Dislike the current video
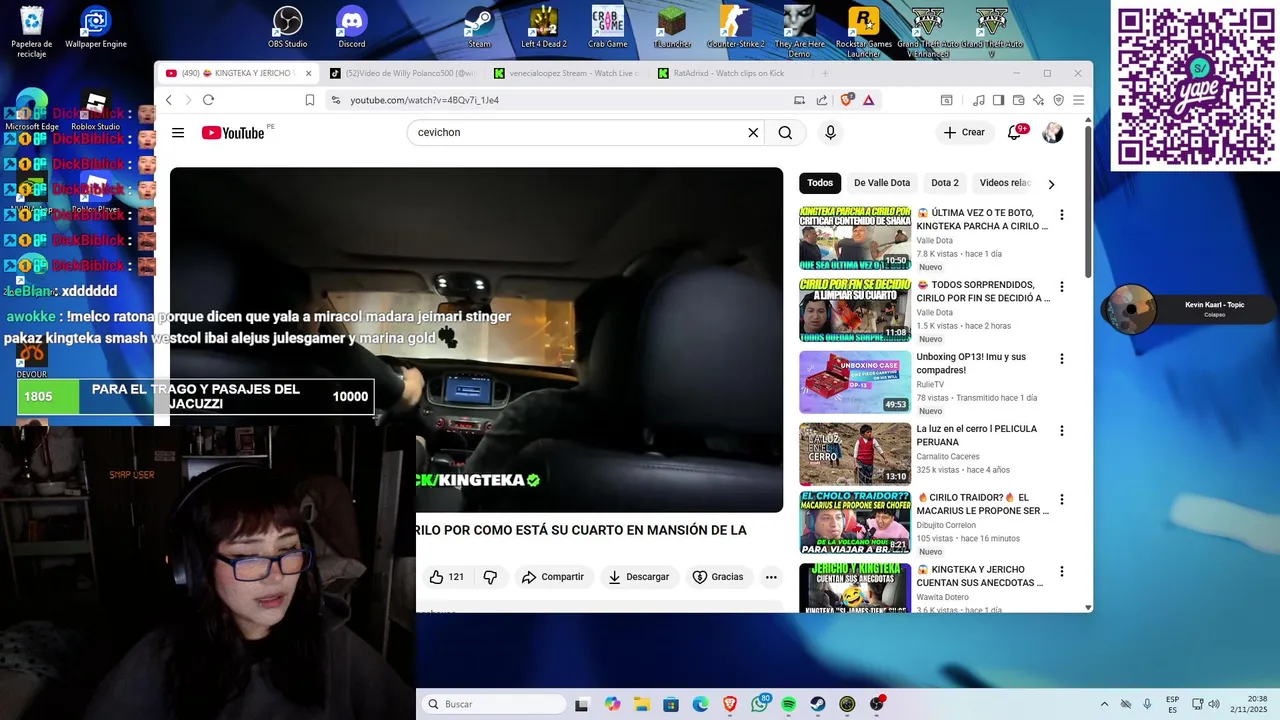 coord(490,577)
